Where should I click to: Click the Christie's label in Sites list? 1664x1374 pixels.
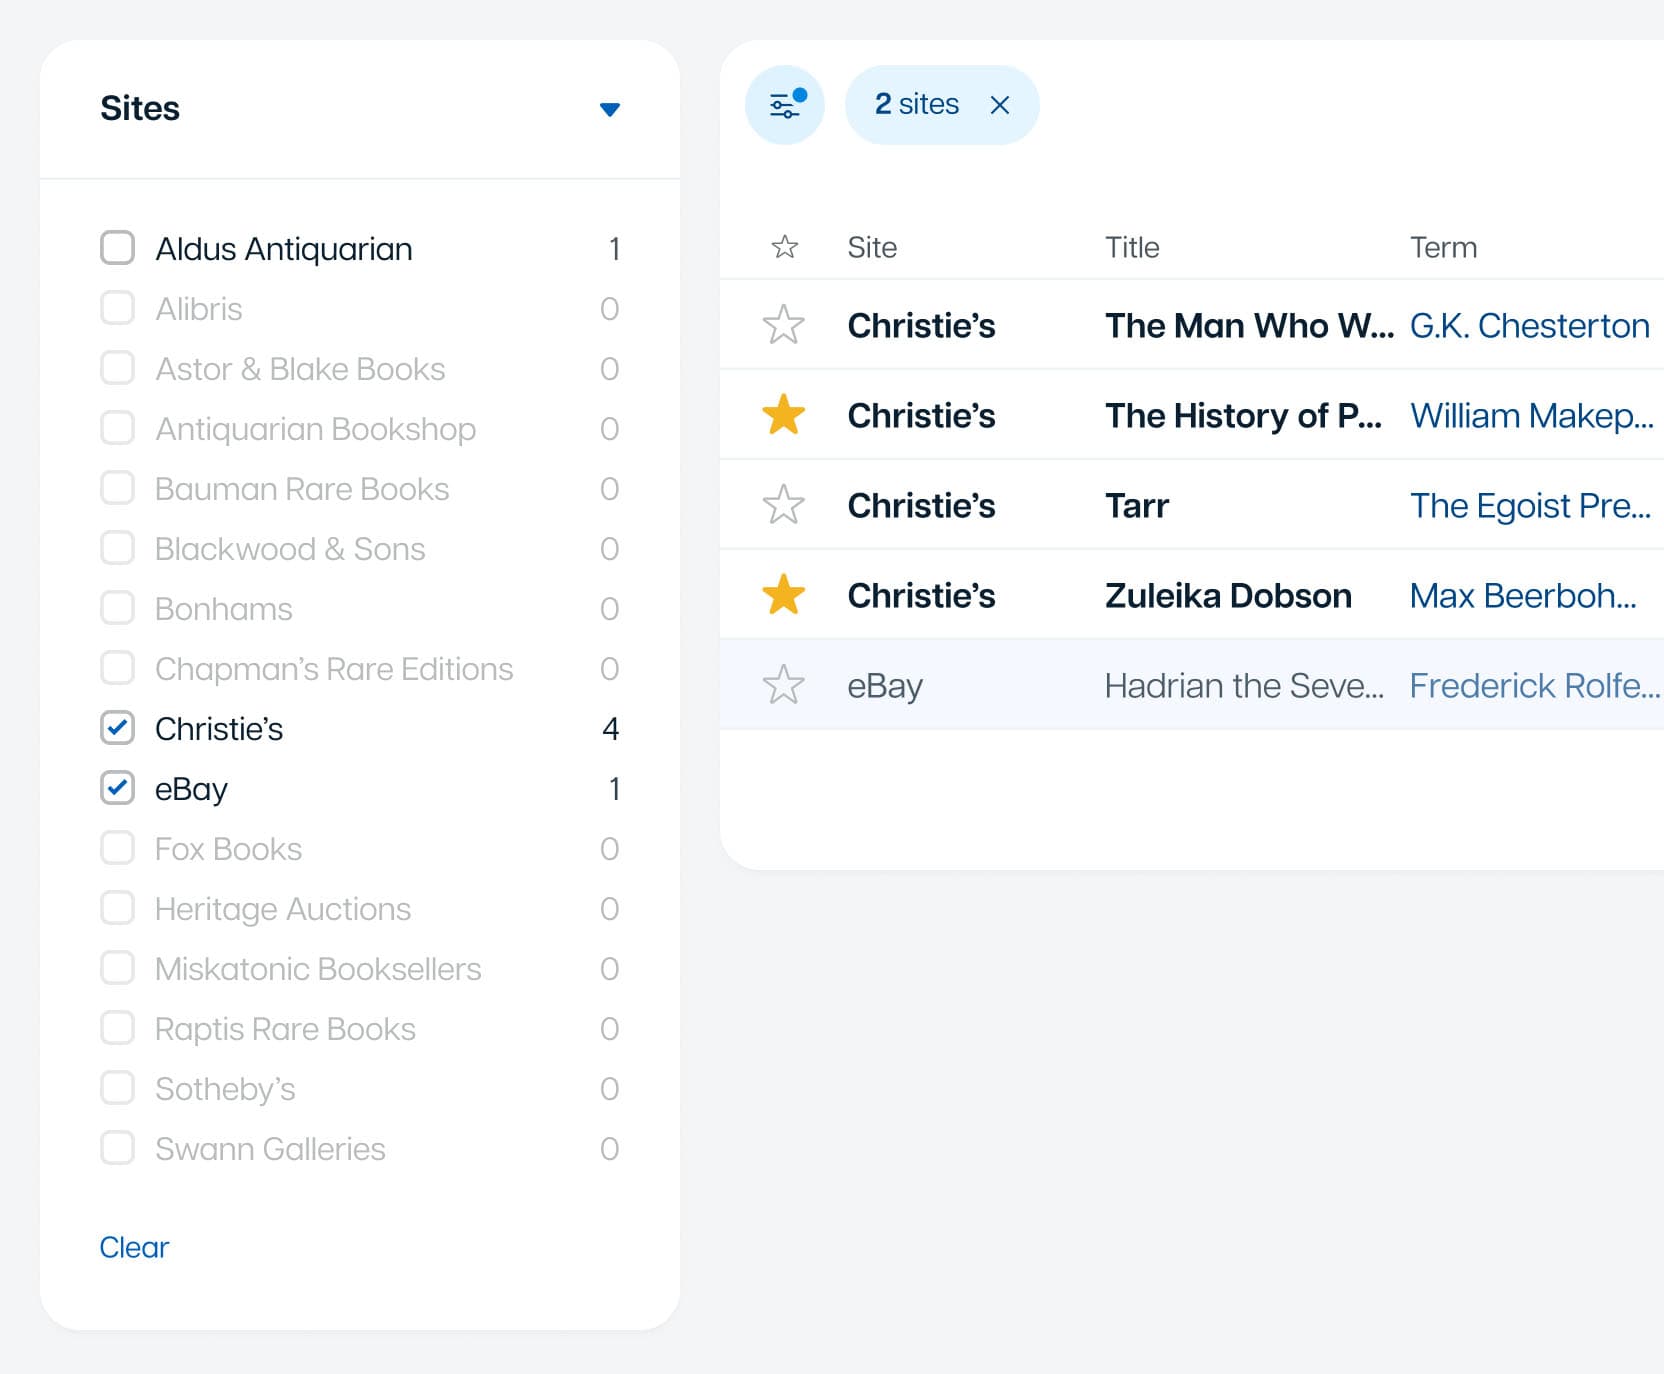click(x=219, y=729)
